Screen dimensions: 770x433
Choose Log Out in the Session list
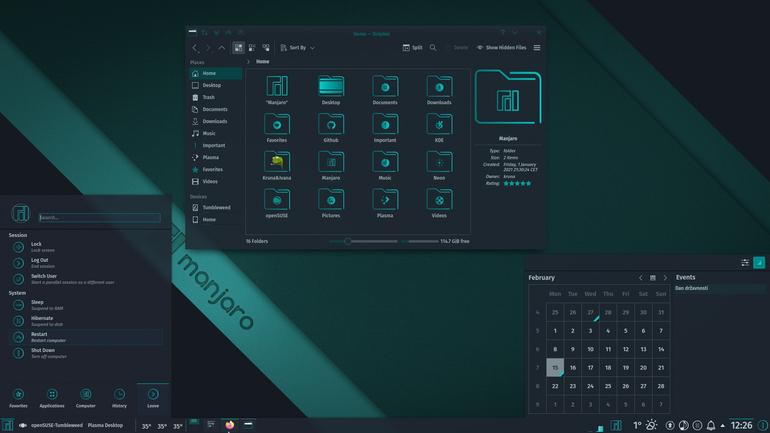click(x=86, y=263)
